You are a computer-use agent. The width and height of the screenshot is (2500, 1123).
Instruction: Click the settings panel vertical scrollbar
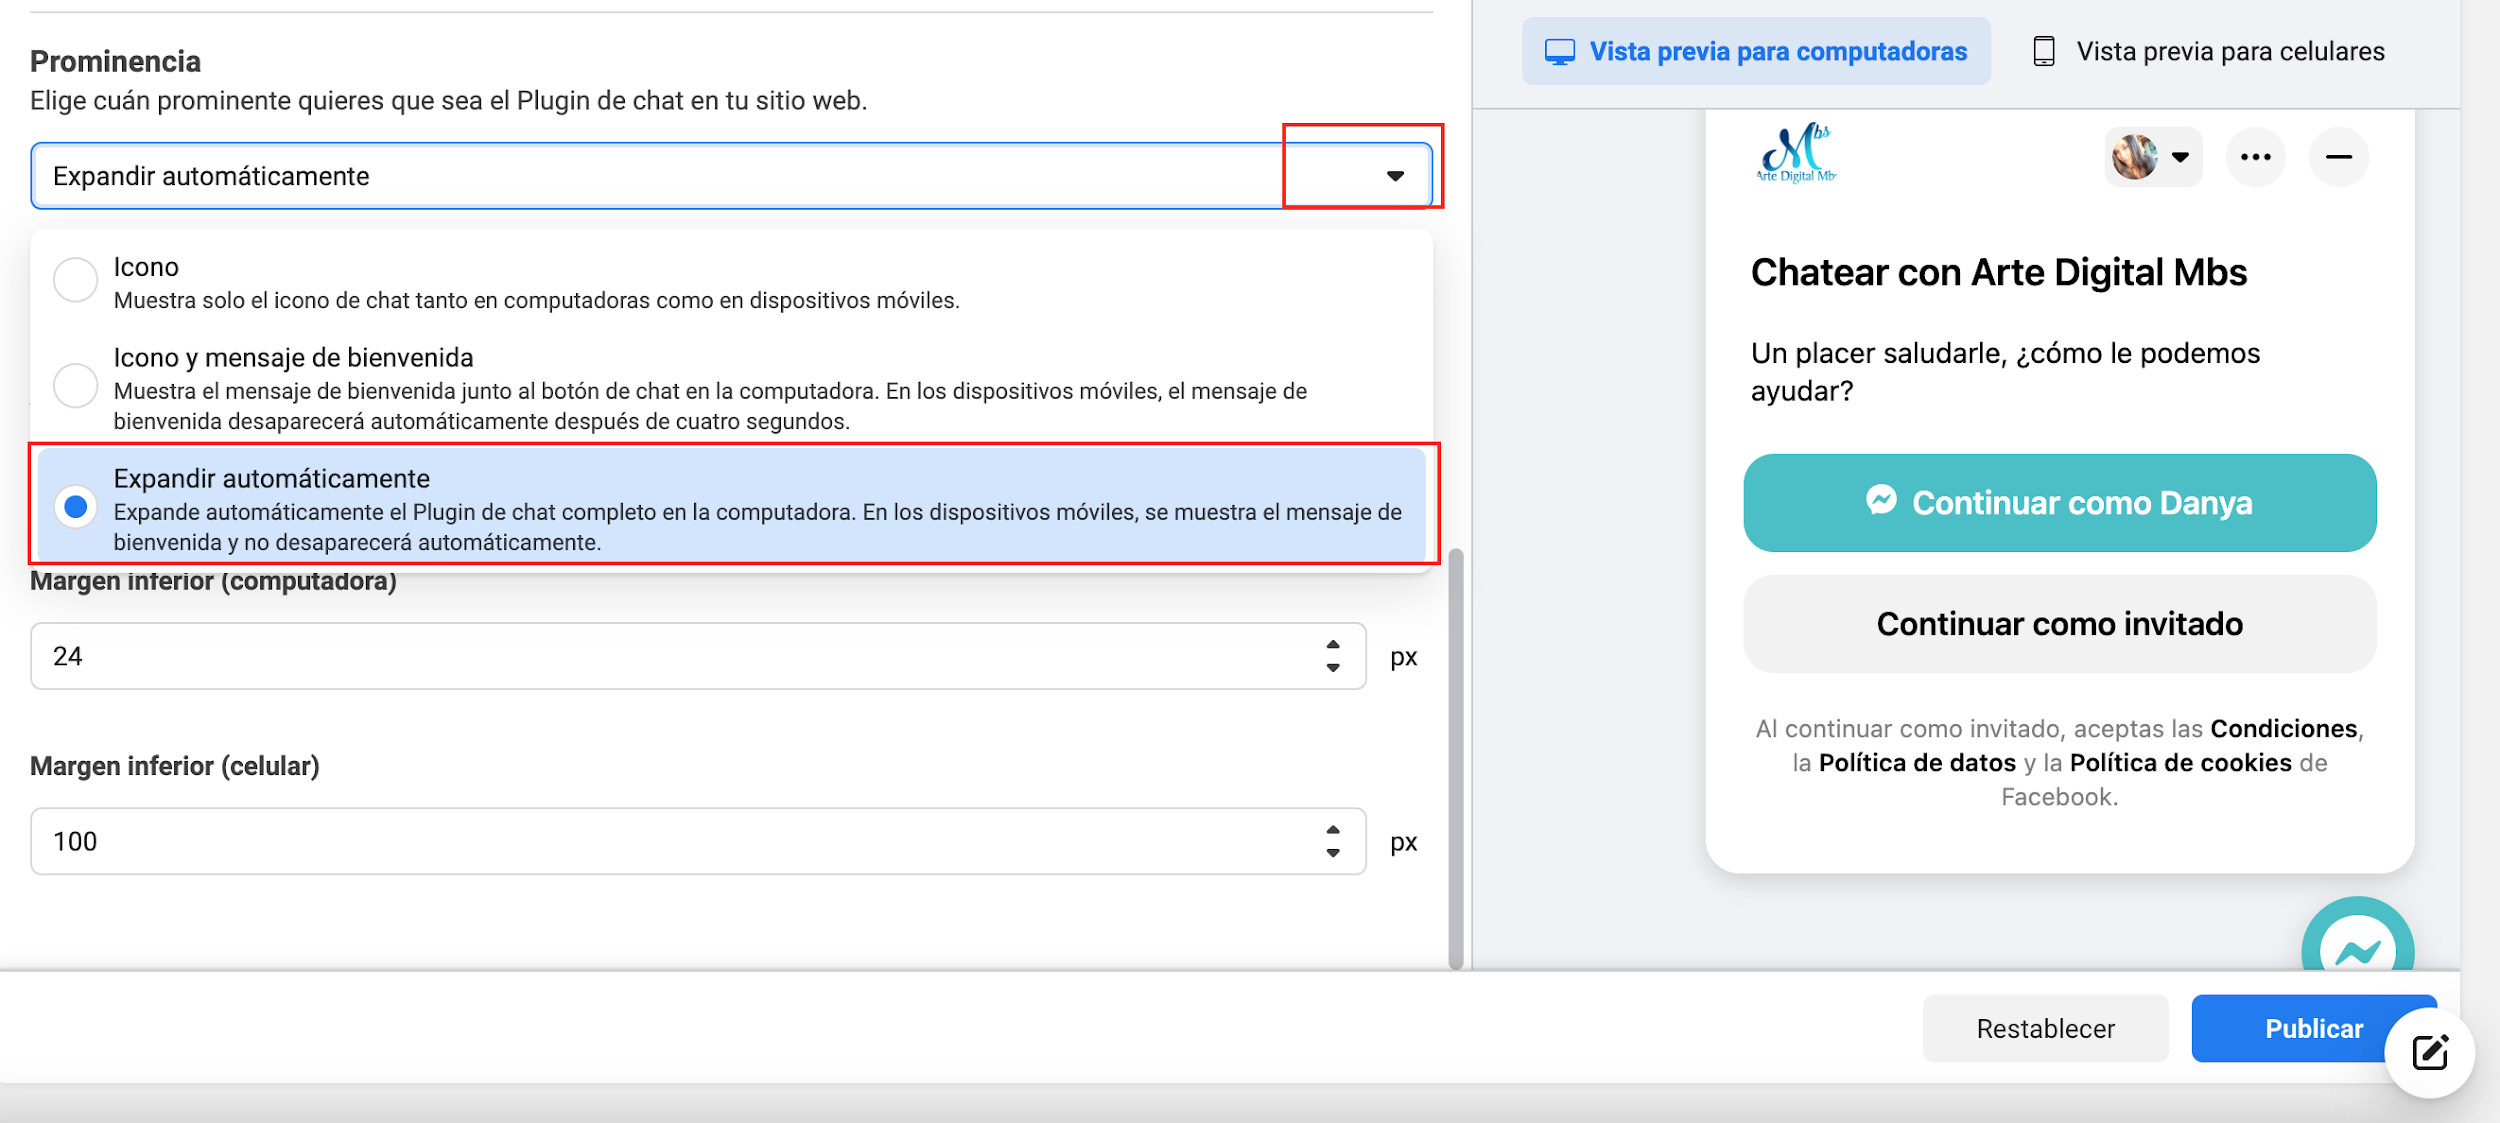[1456, 758]
